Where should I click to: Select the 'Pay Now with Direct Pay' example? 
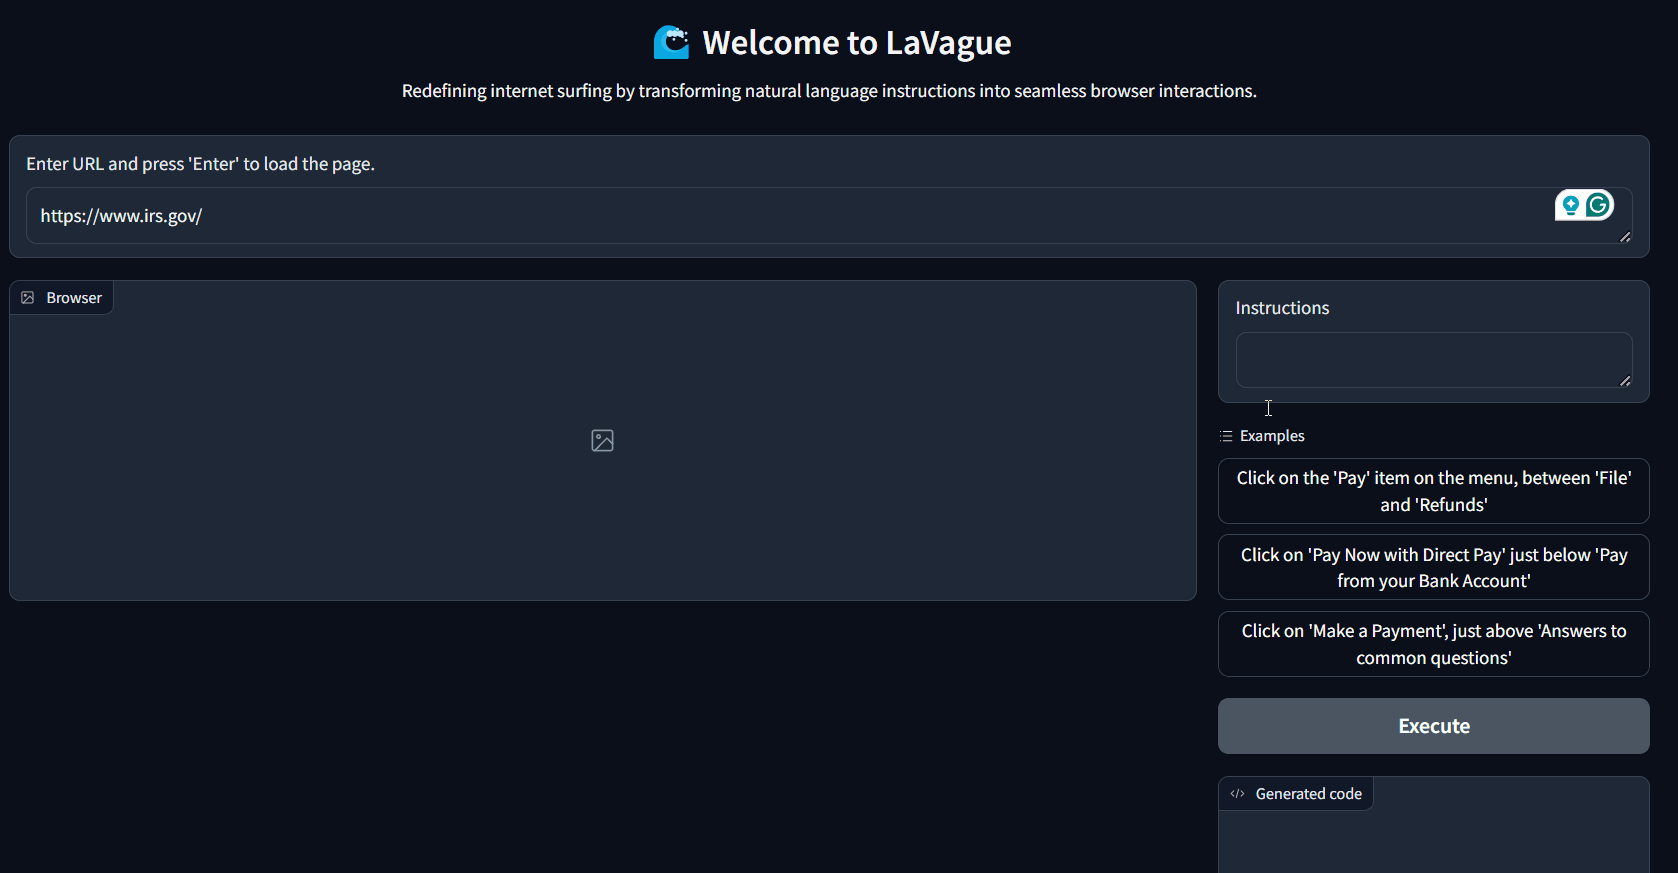click(1433, 568)
